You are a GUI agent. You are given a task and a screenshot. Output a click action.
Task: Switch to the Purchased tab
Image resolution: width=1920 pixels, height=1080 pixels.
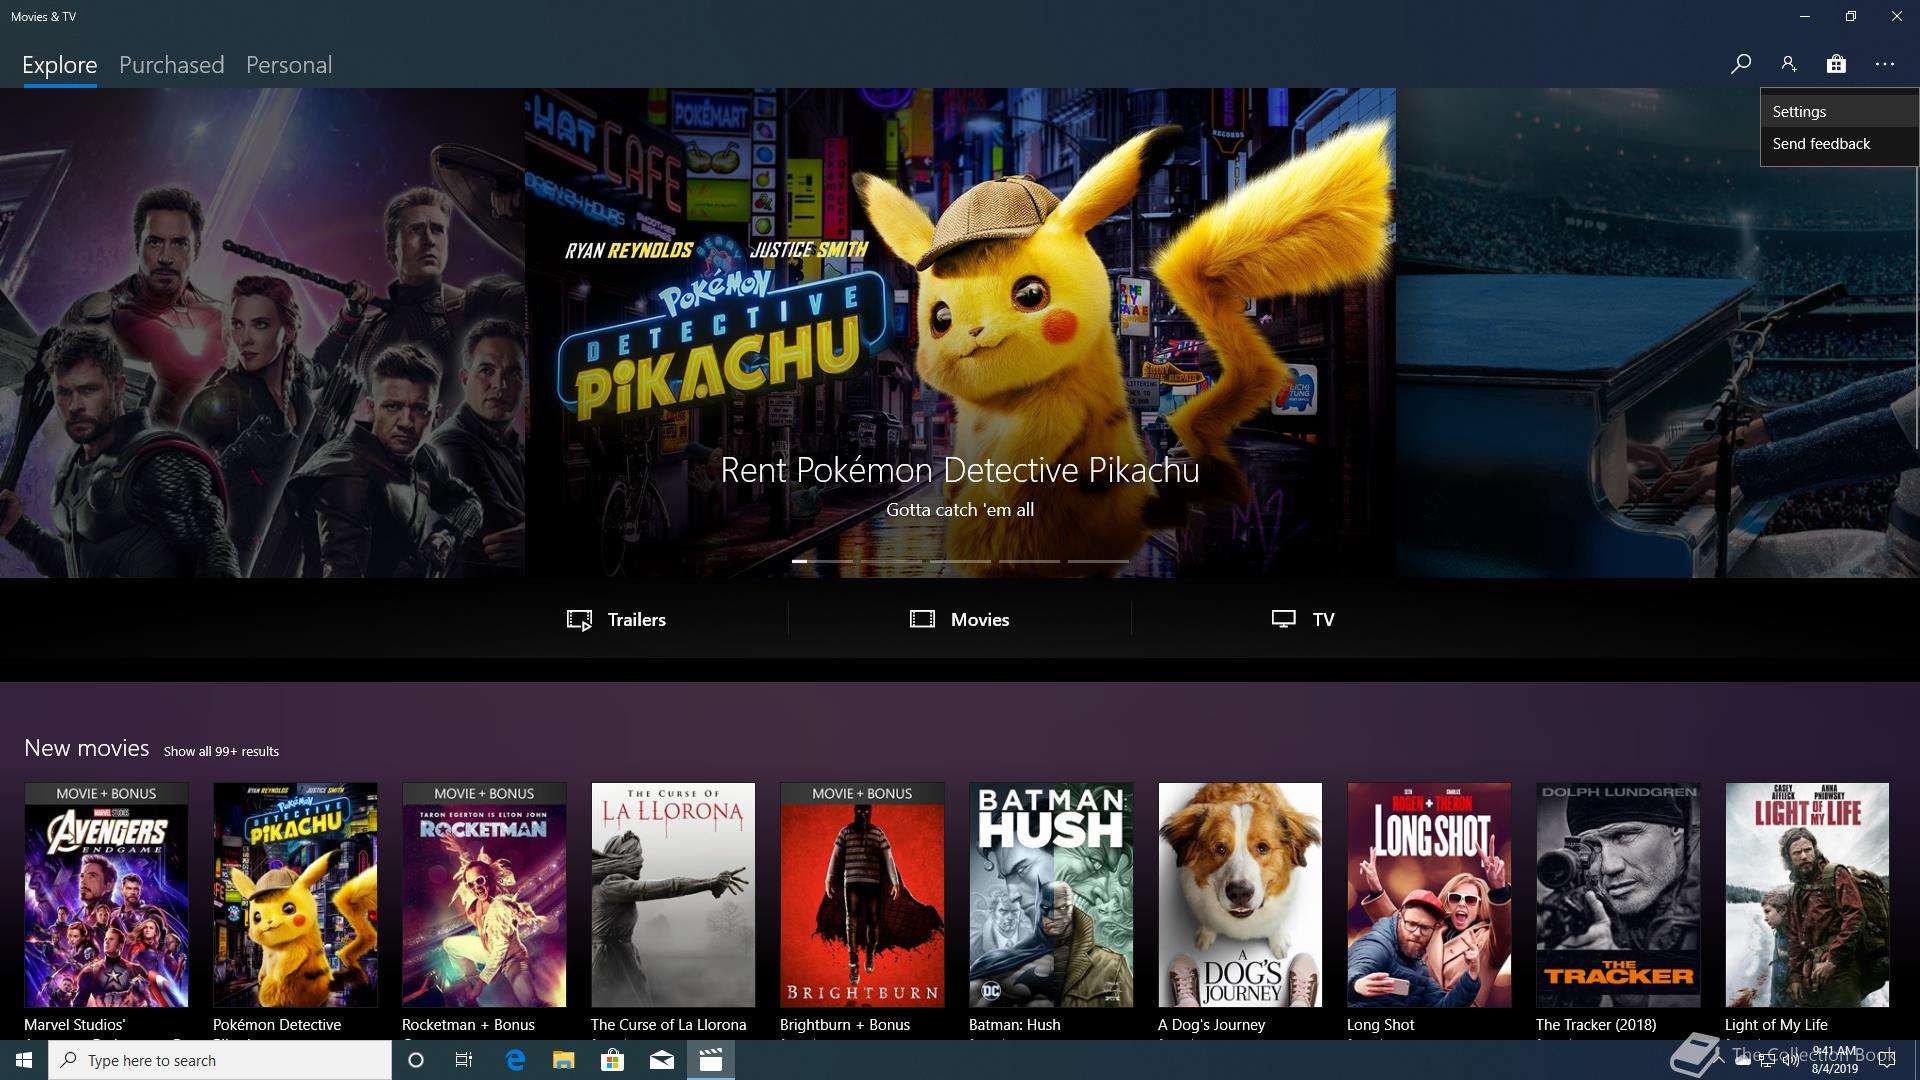[x=171, y=65]
